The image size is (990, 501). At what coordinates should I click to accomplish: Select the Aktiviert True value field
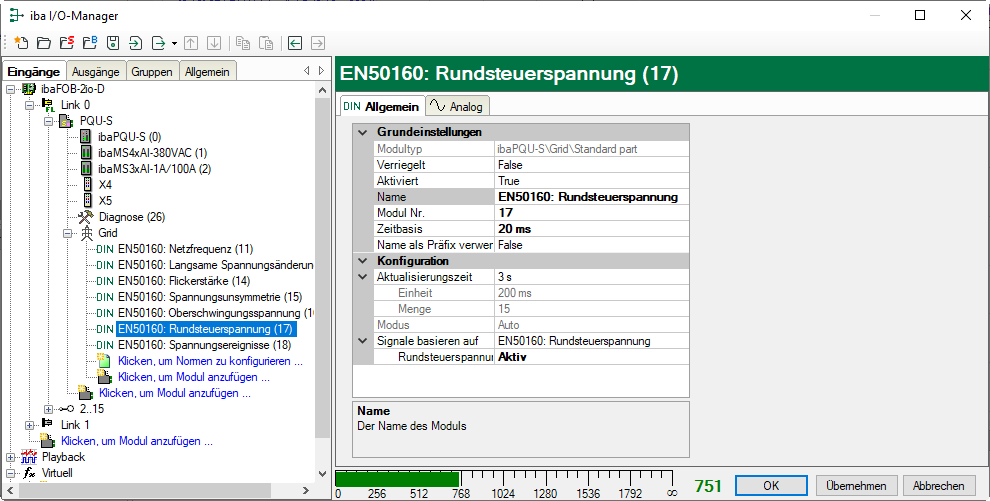coord(591,181)
